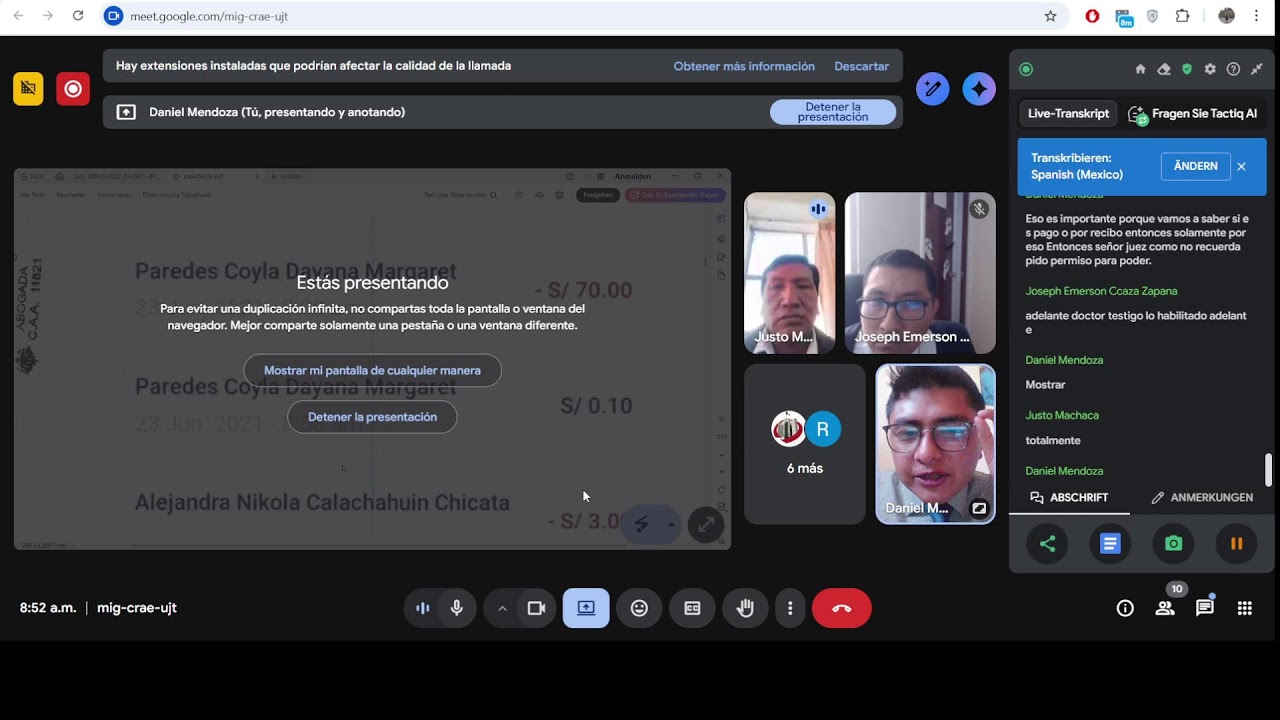Viewport: 1280px width, 720px height.
Task: Click the blue document icon in Tactiq
Action: pos(1110,544)
